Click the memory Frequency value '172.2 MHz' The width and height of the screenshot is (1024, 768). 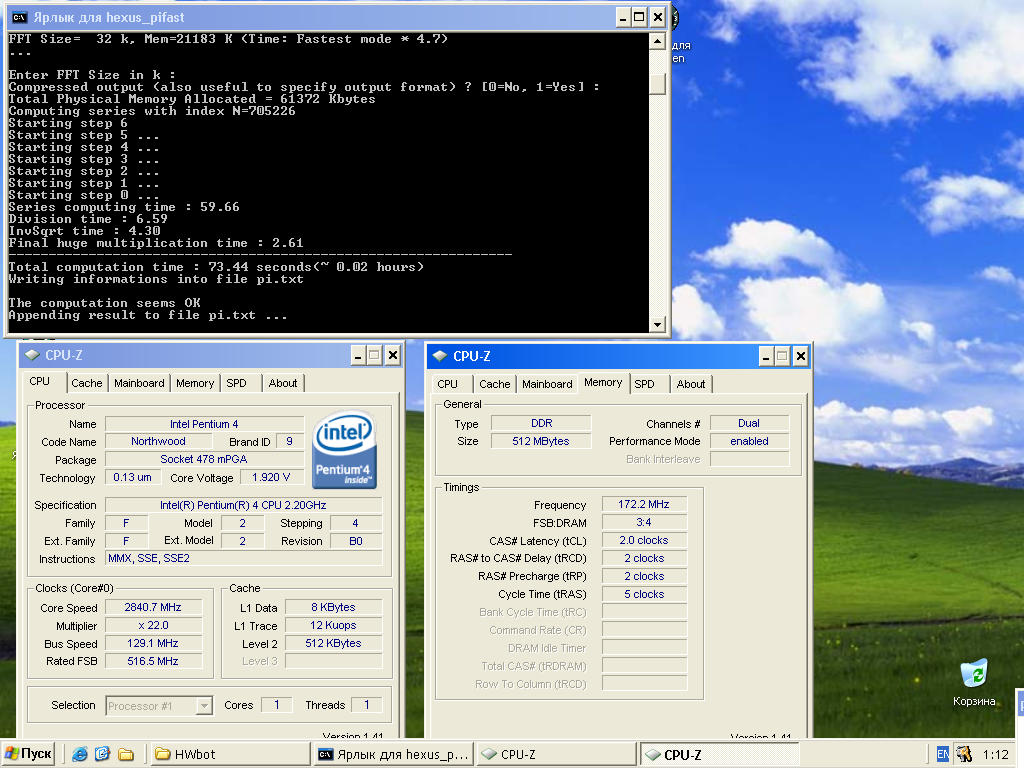coord(644,504)
